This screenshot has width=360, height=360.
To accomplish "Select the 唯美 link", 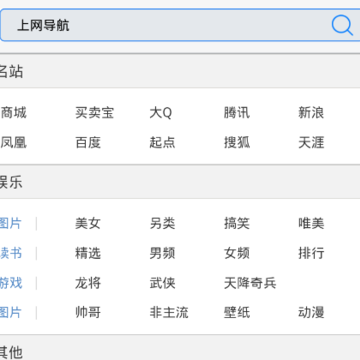I will (x=311, y=223).
